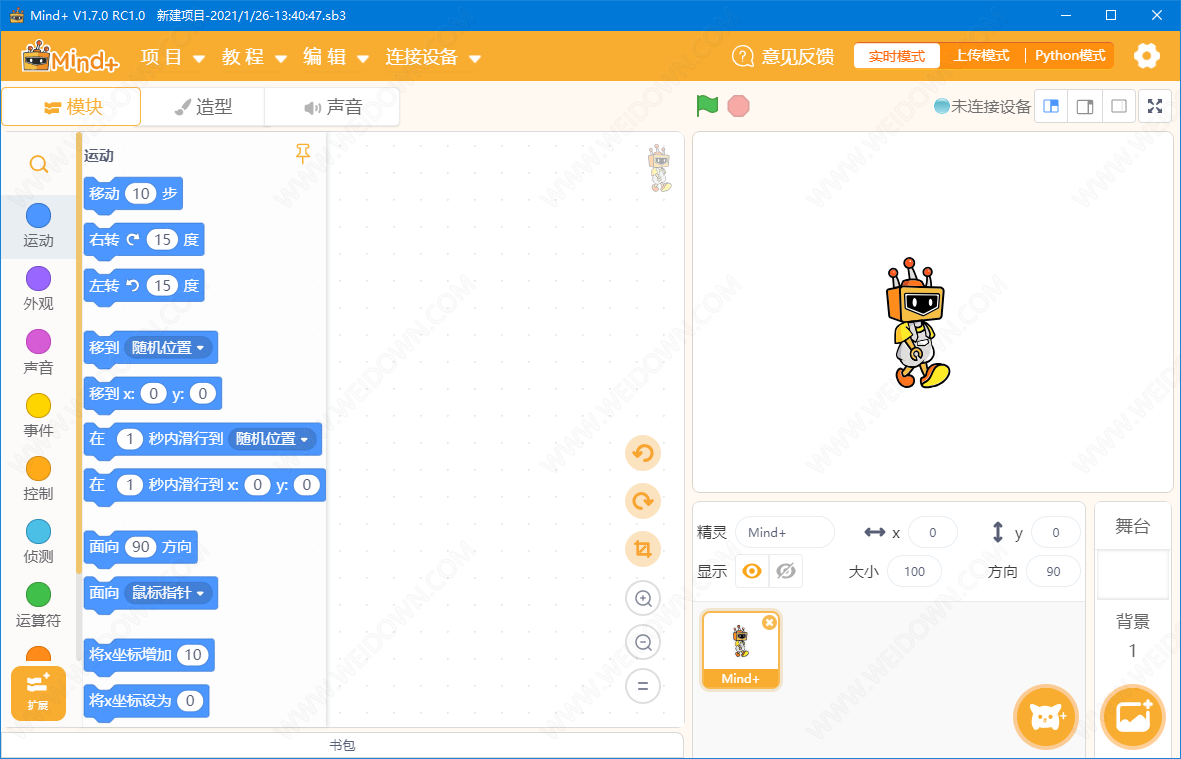Screen dimensions: 1181x759
Task: Add a new sprite from library
Action: coord(1046,717)
